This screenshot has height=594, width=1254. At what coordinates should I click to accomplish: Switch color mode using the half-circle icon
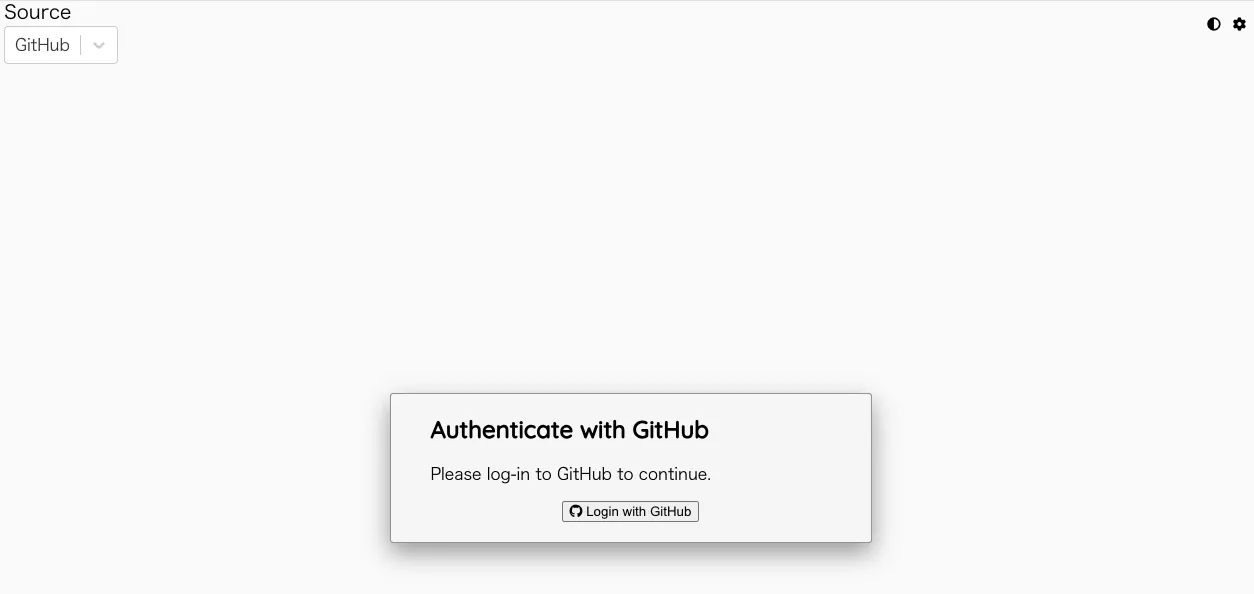click(1214, 24)
